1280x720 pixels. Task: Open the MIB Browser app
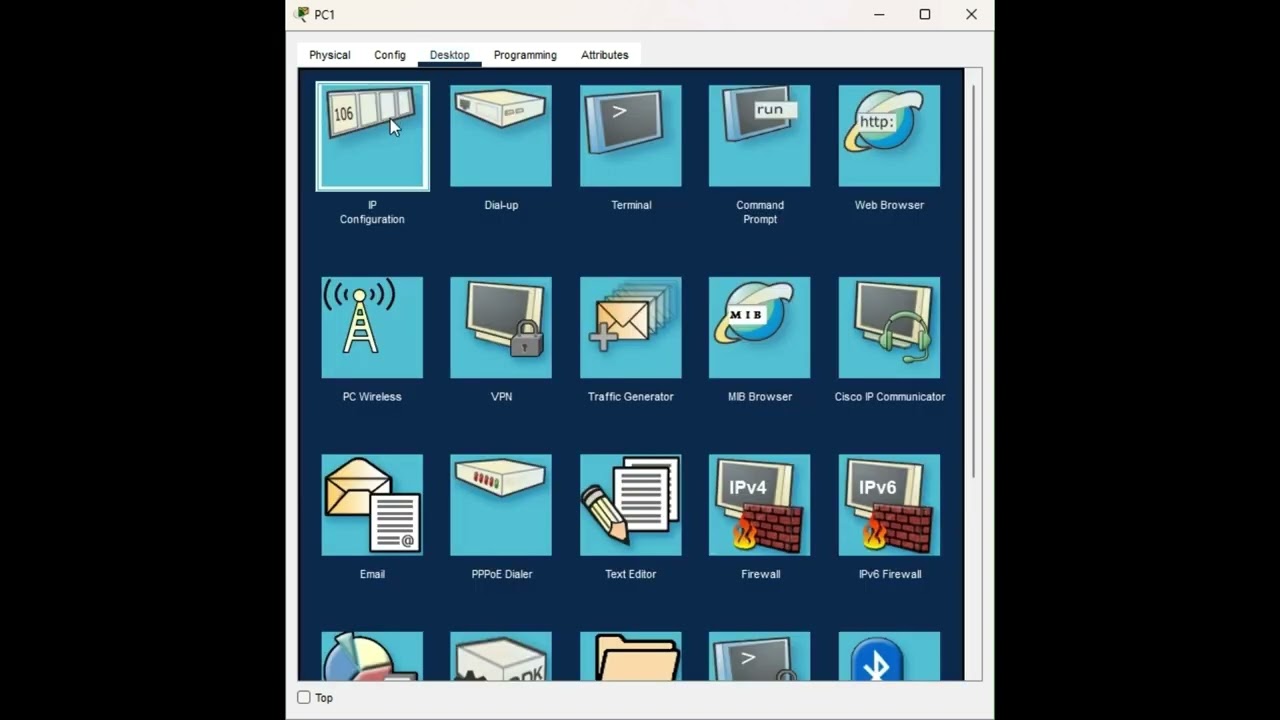click(760, 328)
